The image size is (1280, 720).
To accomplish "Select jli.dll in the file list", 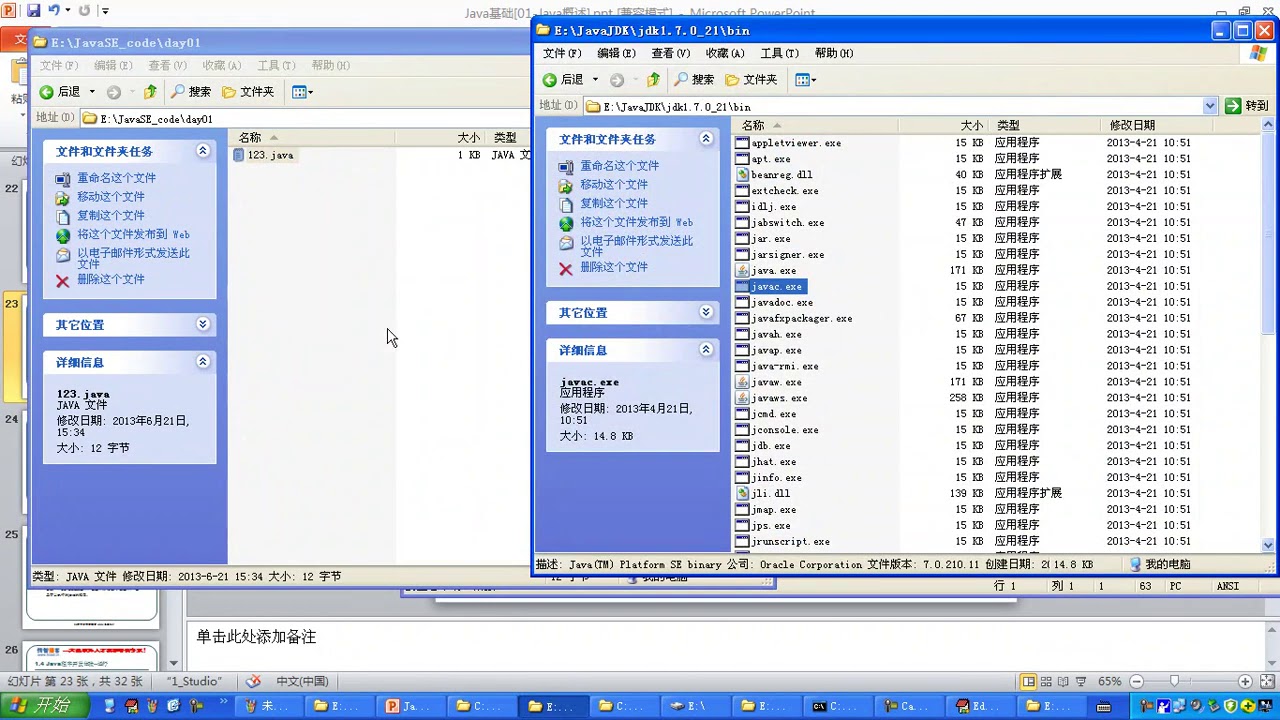I will pos(763,493).
